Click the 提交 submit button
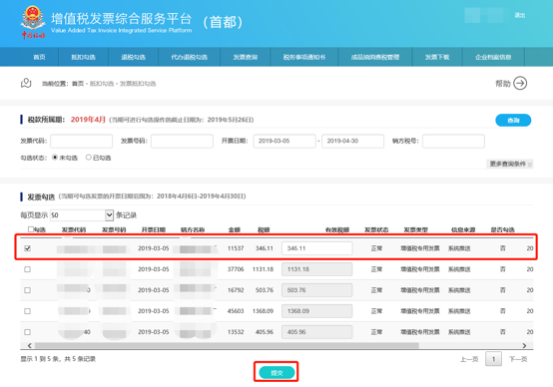The image size is (553, 387). [276, 373]
